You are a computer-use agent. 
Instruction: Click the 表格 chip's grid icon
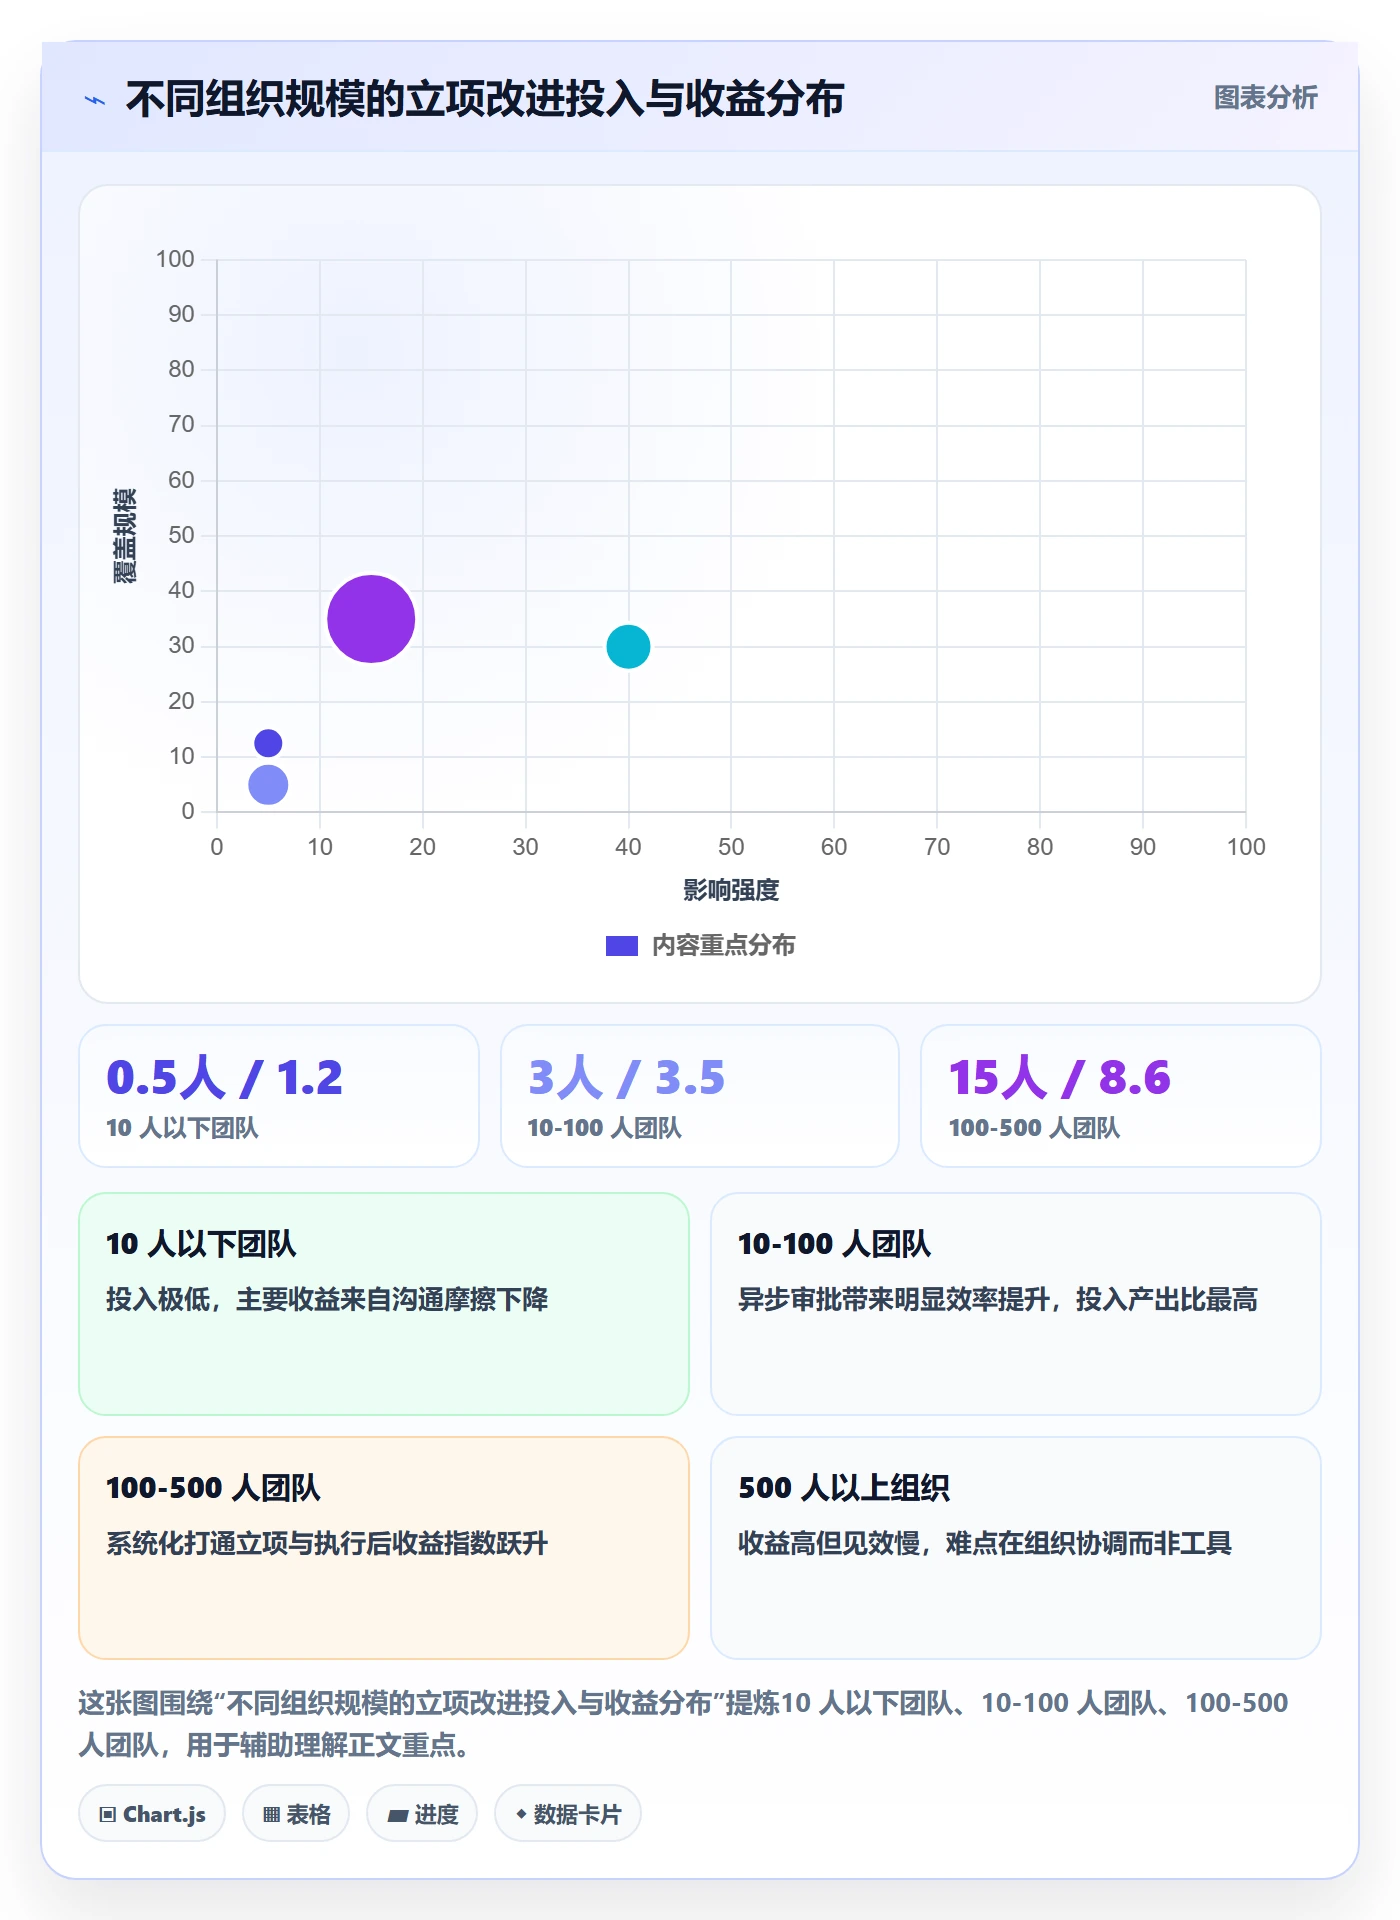pyautogui.click(x=271, y=1815)
